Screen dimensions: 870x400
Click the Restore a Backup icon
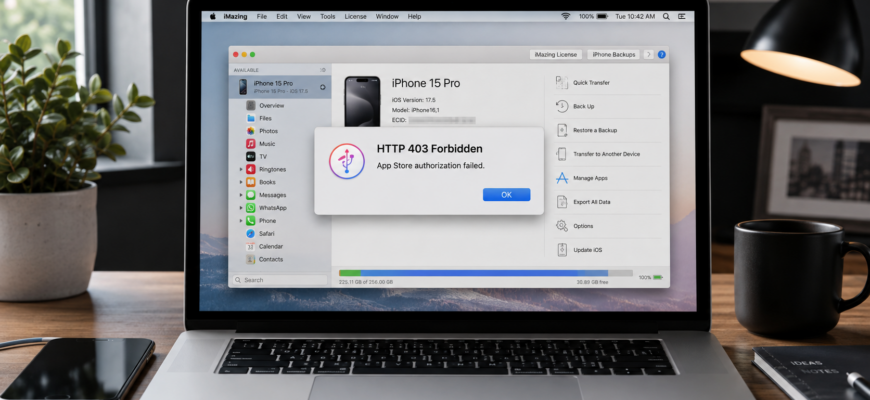[562, 130]
